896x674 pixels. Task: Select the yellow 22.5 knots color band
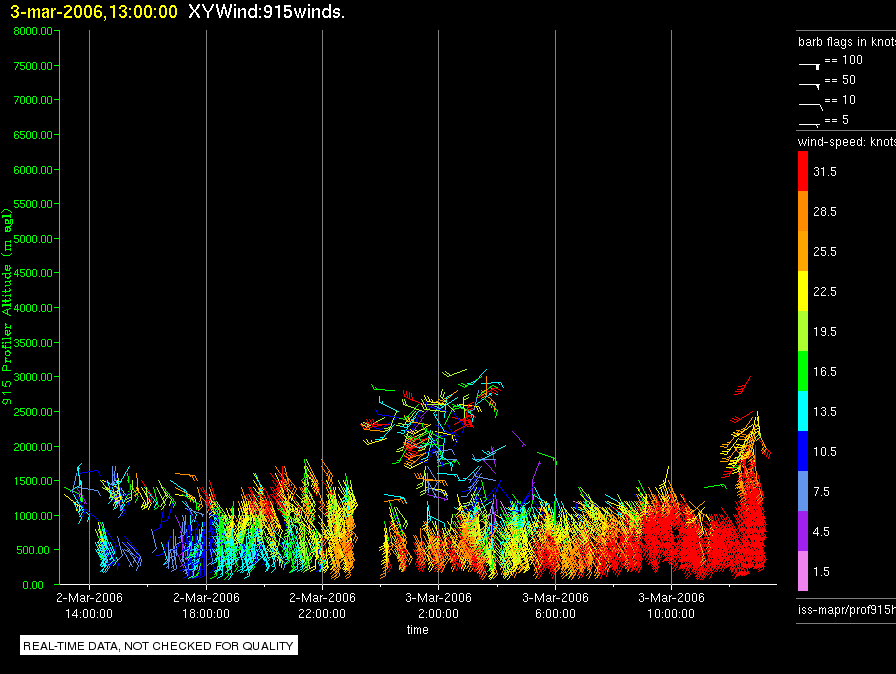pyautogui.click(x=803, y=291)
